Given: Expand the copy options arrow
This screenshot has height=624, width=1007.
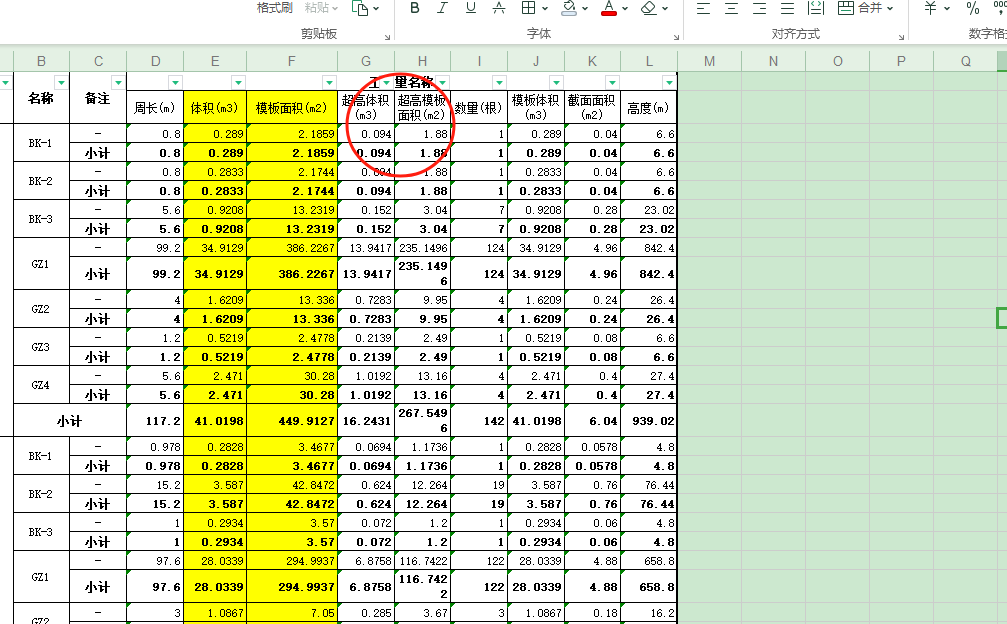Looking at the screenshot, I should [376, 8].
